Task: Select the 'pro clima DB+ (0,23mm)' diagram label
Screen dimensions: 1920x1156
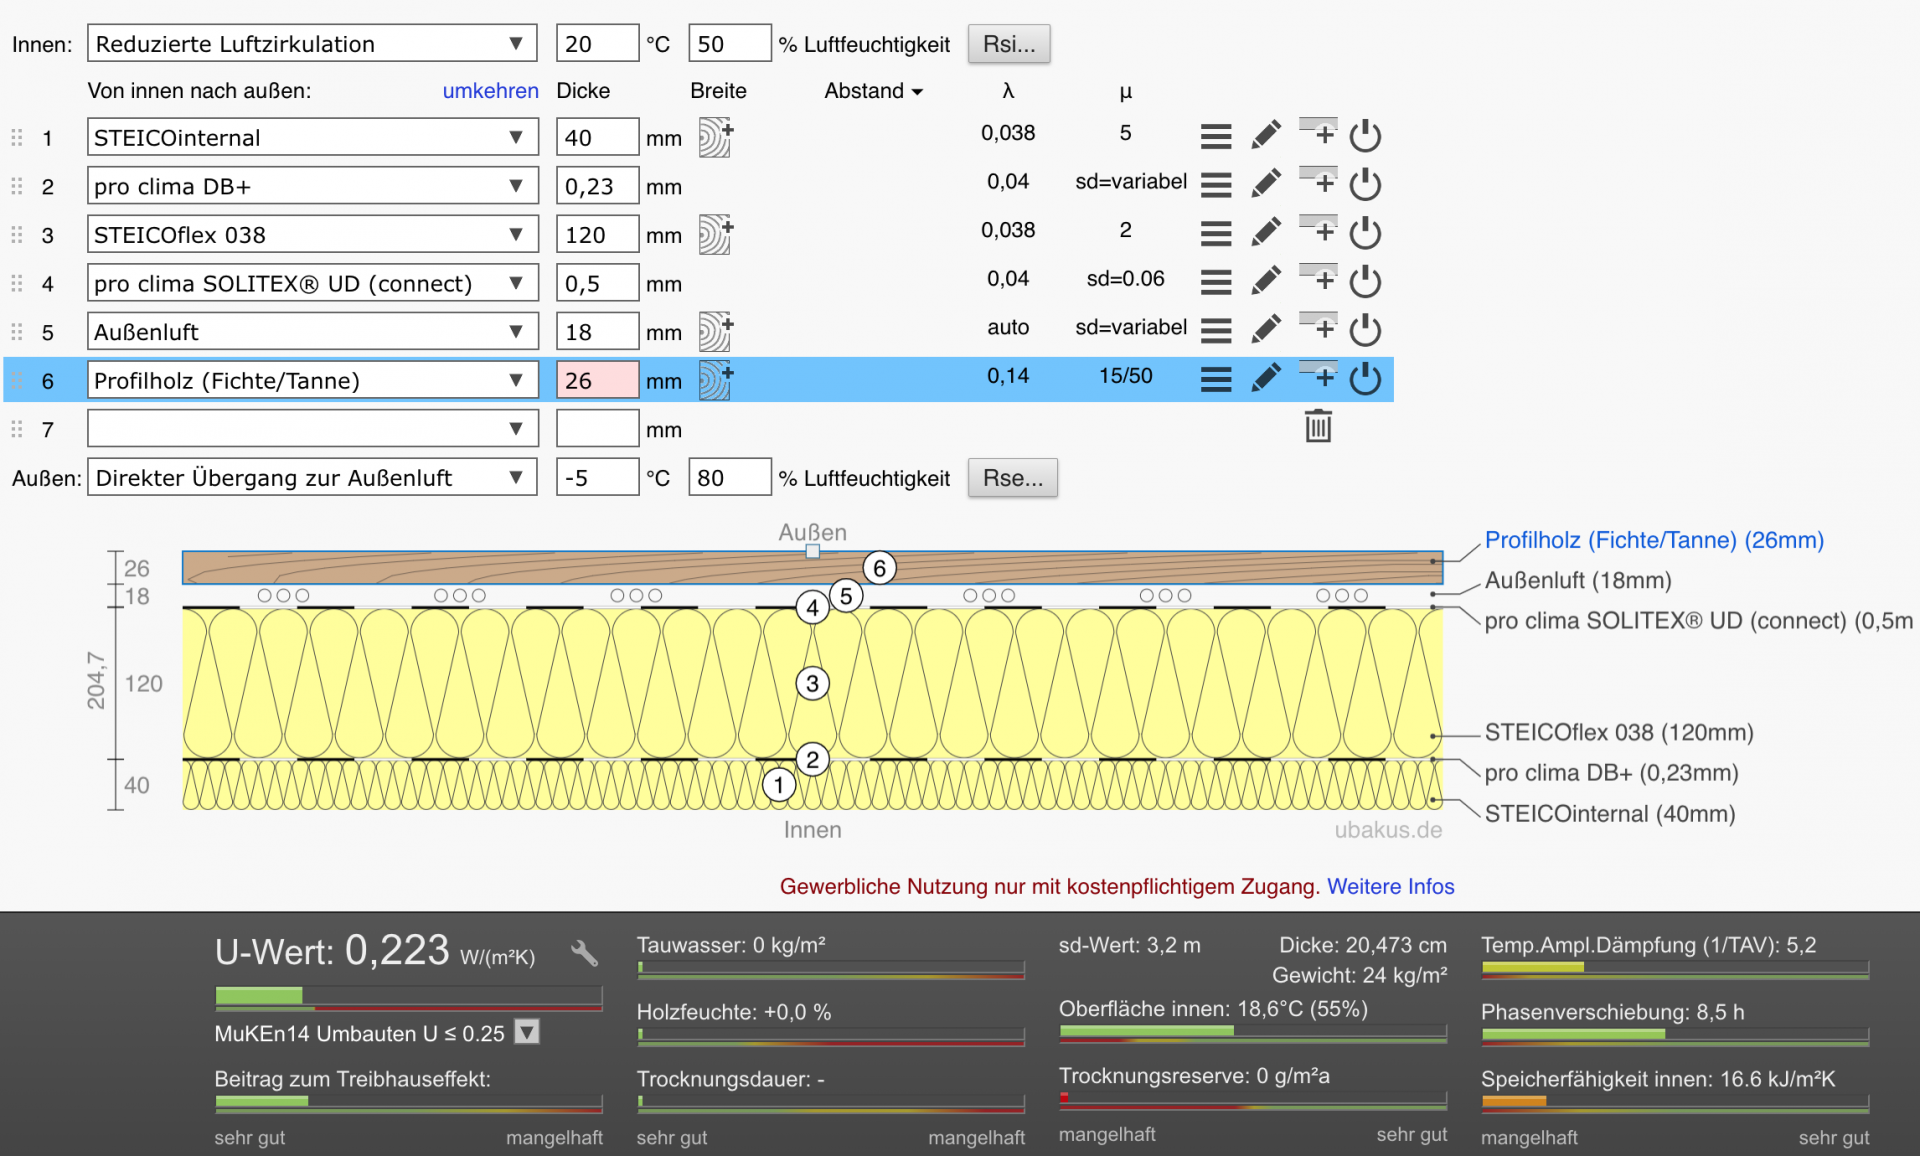Action: tap(1611, 773)
